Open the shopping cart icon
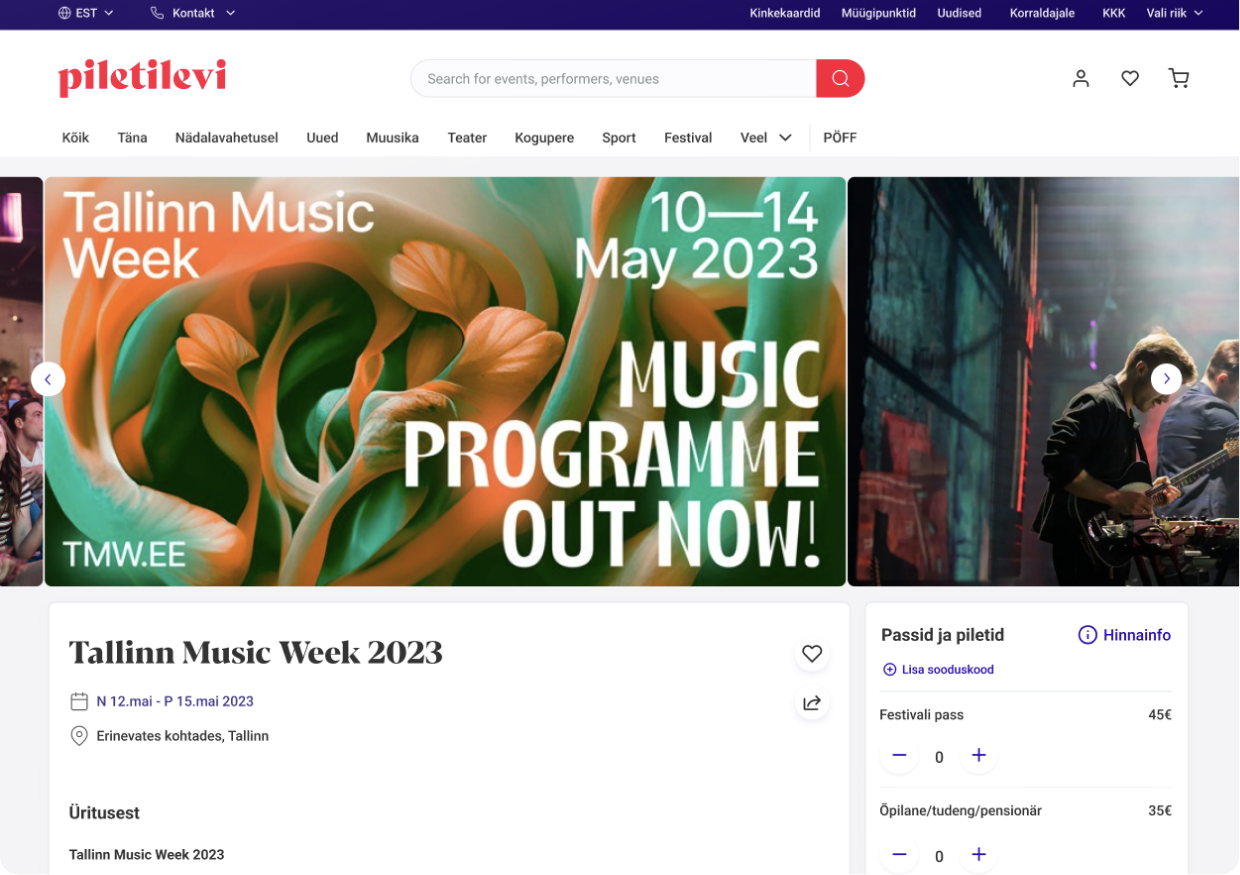 (1179, 78)
